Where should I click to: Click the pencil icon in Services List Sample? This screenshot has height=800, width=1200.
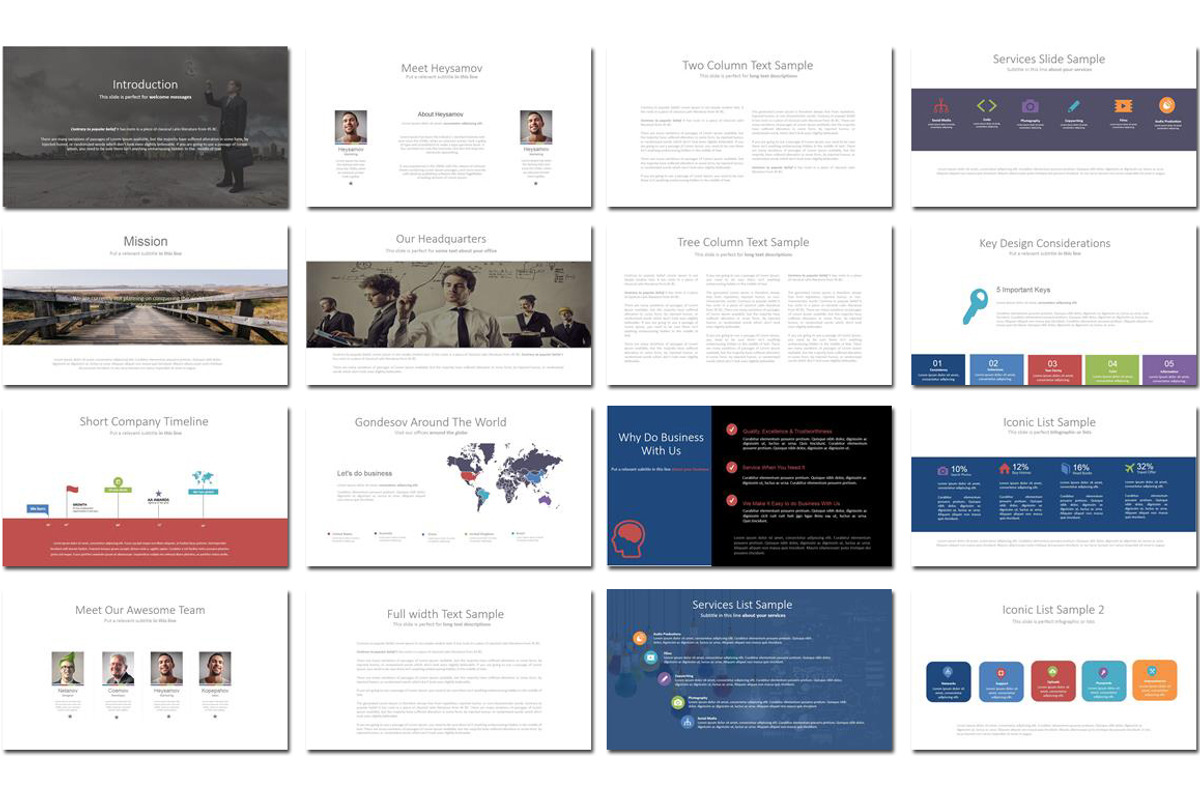point(663,678)
